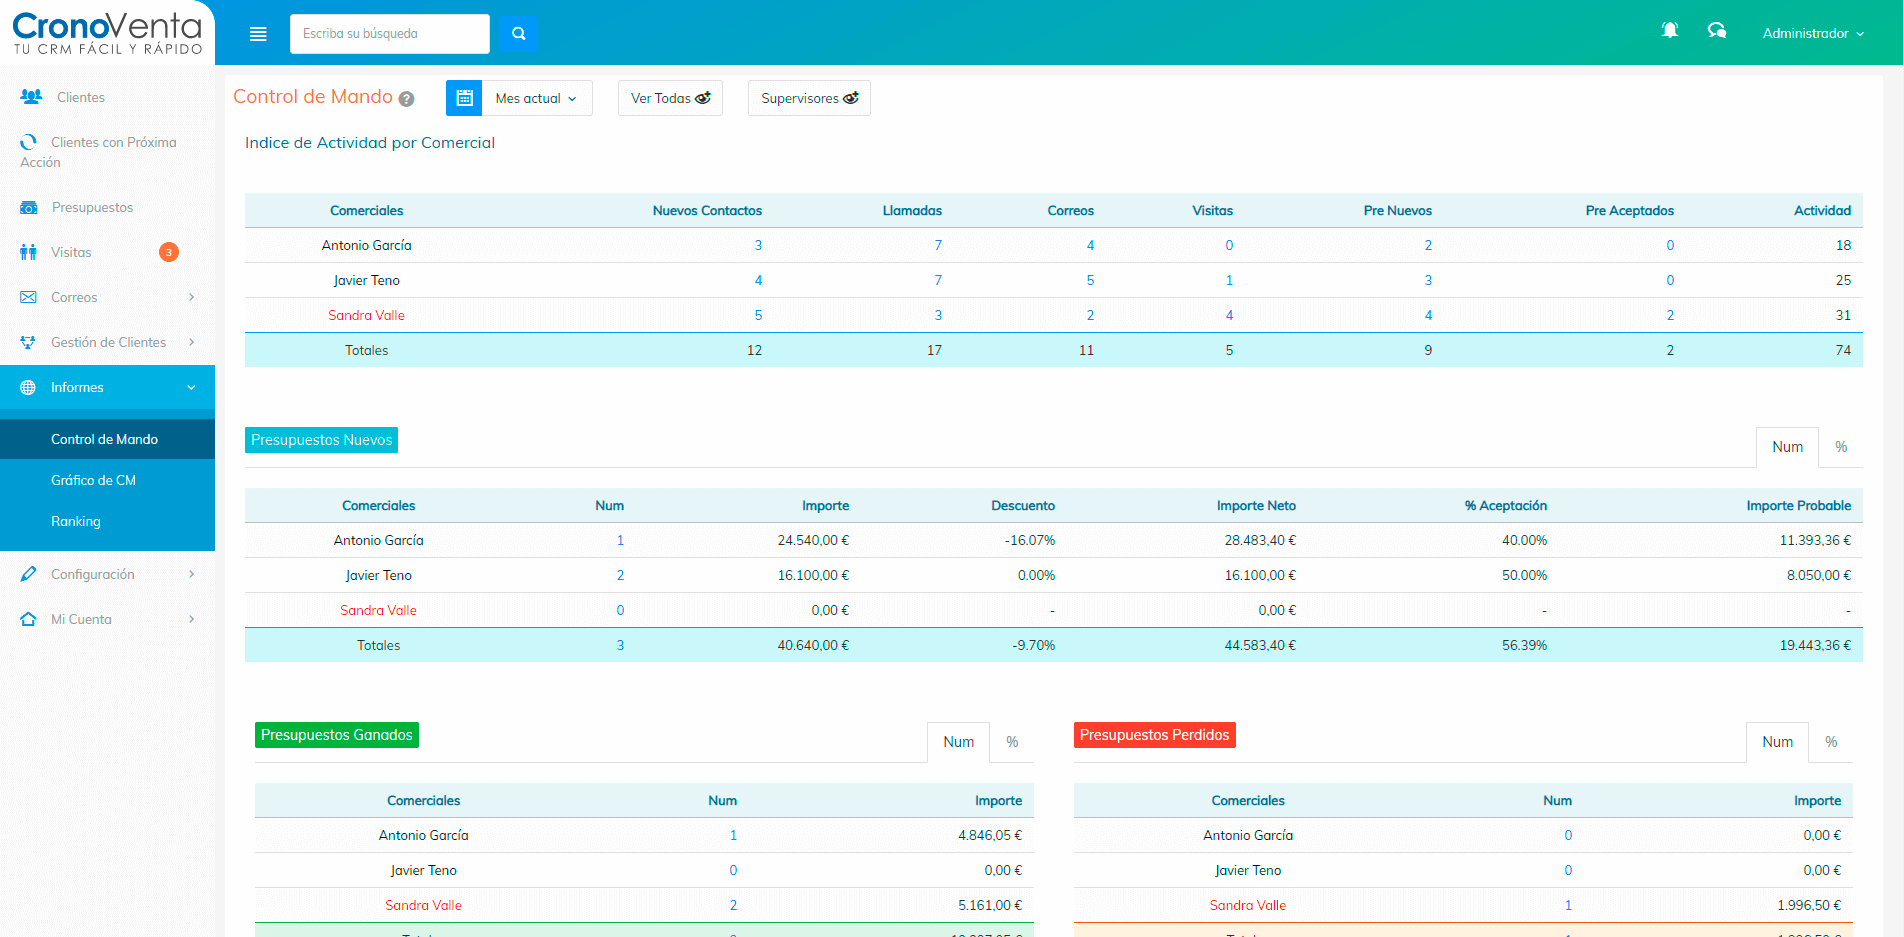
Task: Expand the Configuración submenu chevron
Action: pos(191,574)
